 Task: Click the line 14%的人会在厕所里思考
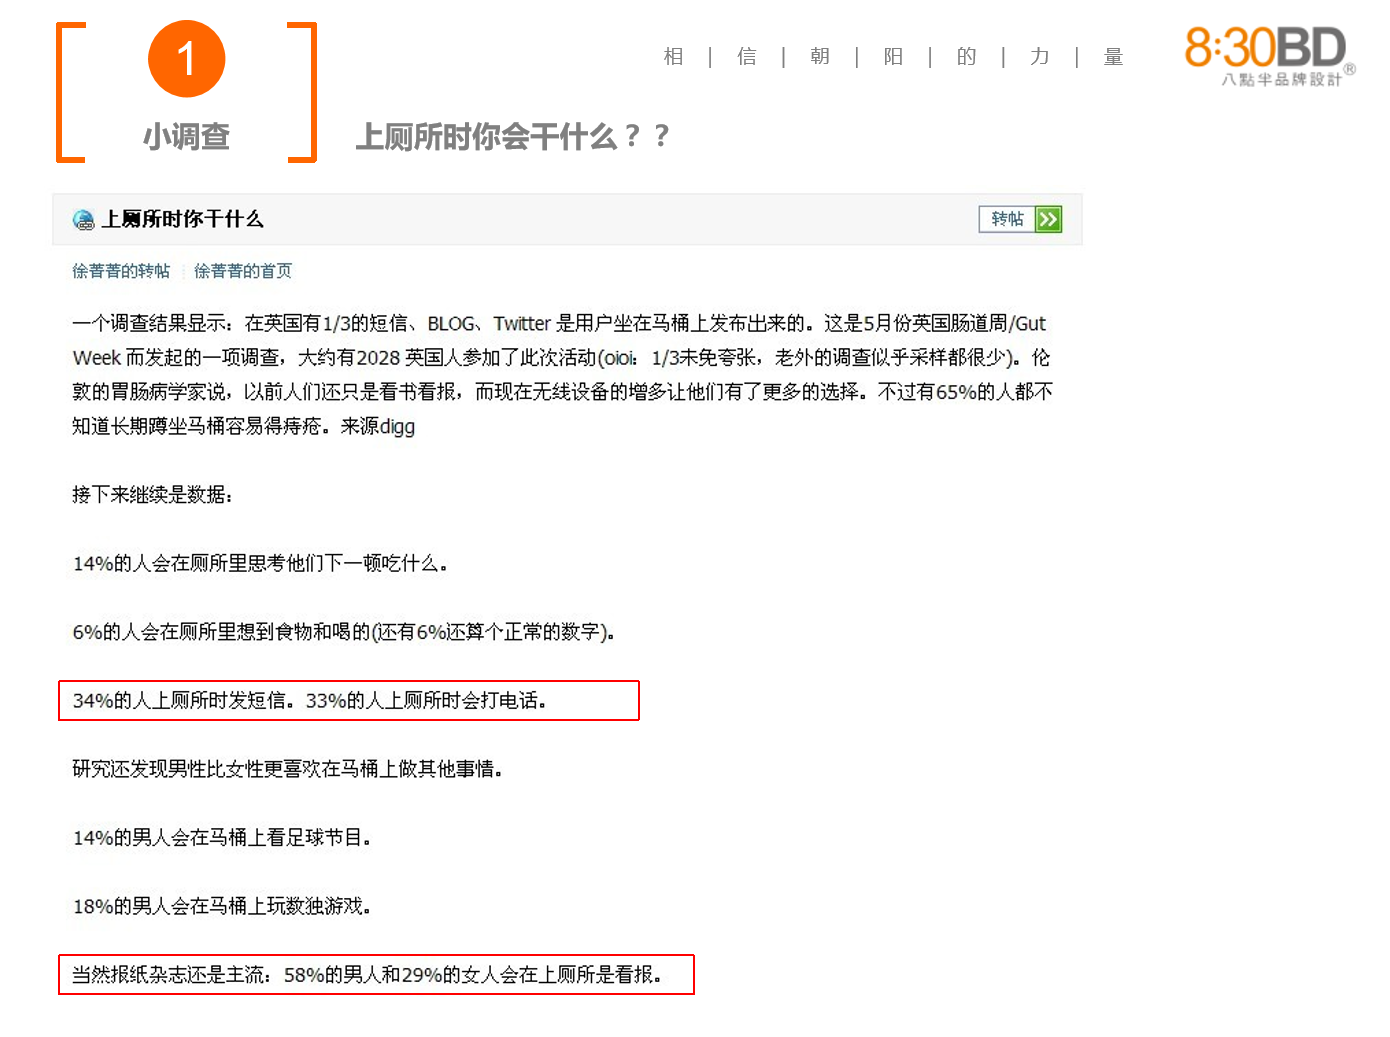point(260,563)
